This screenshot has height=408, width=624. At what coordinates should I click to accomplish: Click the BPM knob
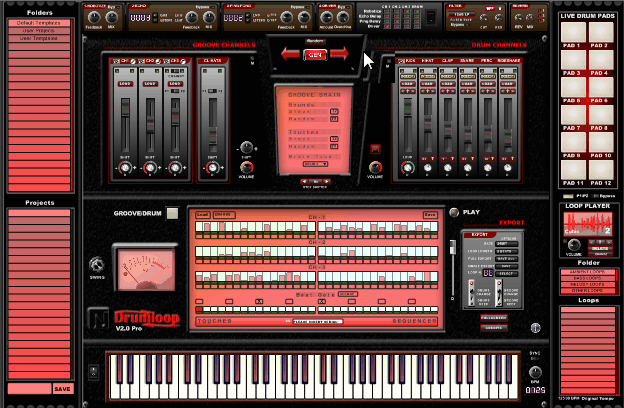point(535,372)
